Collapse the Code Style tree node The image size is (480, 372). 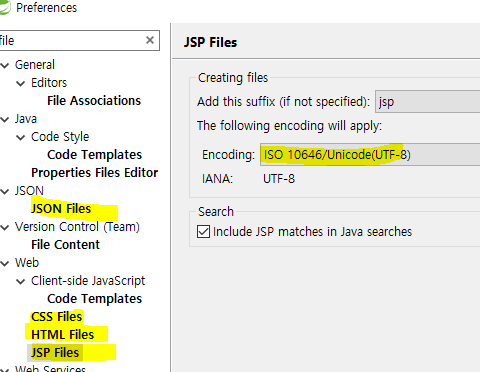[x=21, y=137]
